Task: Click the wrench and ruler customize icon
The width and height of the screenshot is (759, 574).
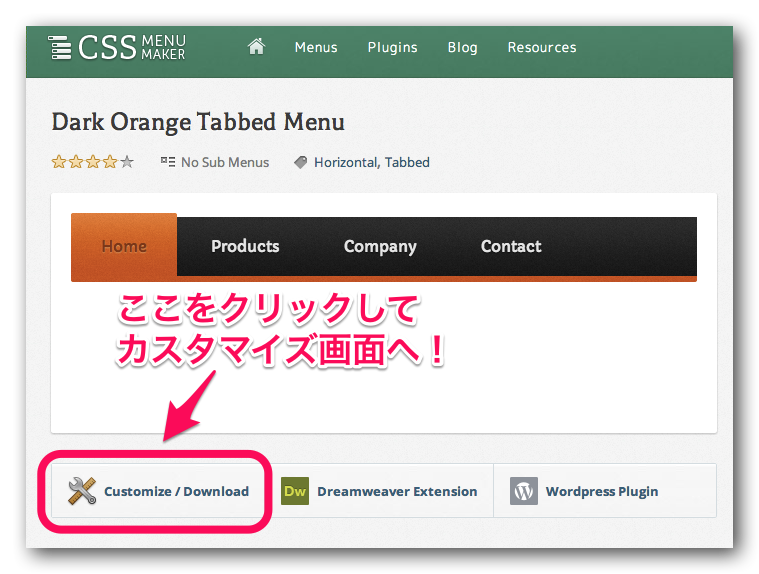Action: [x=82, y=491]
